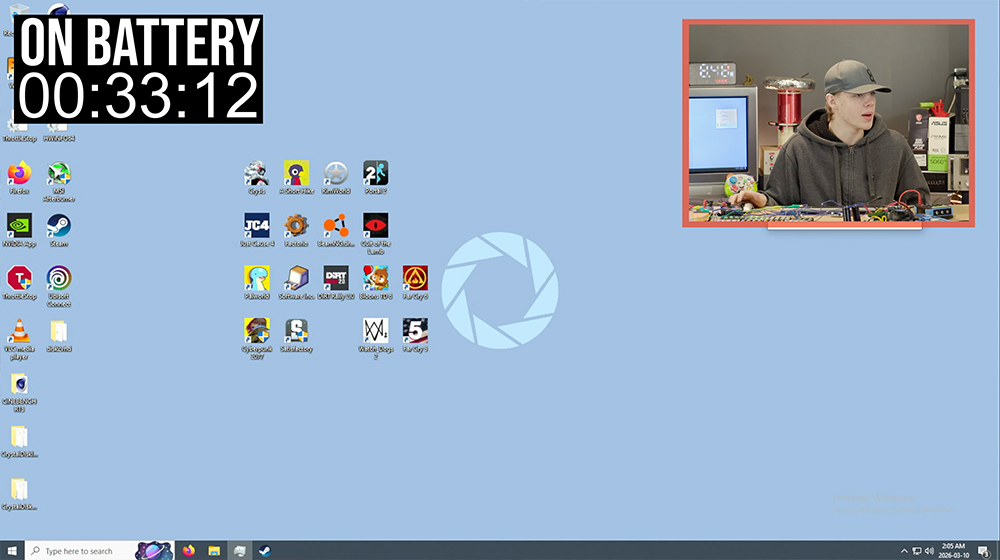Screen dimensions: 1000x560
Task: Click the Satisfactory game icon
Action: coord(296,330)
